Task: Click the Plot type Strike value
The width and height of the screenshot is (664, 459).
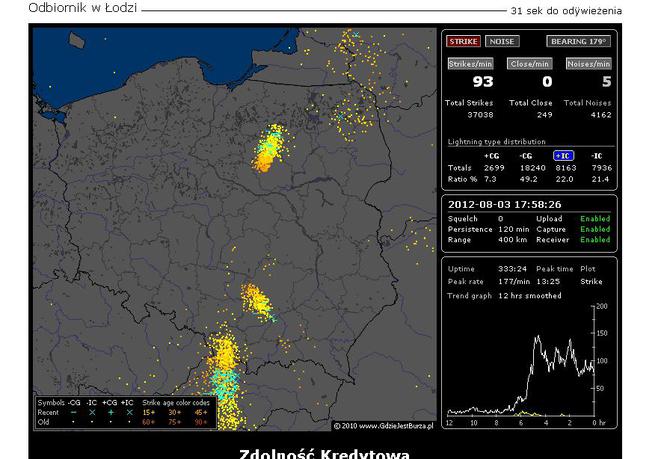Action: point(591,282)
